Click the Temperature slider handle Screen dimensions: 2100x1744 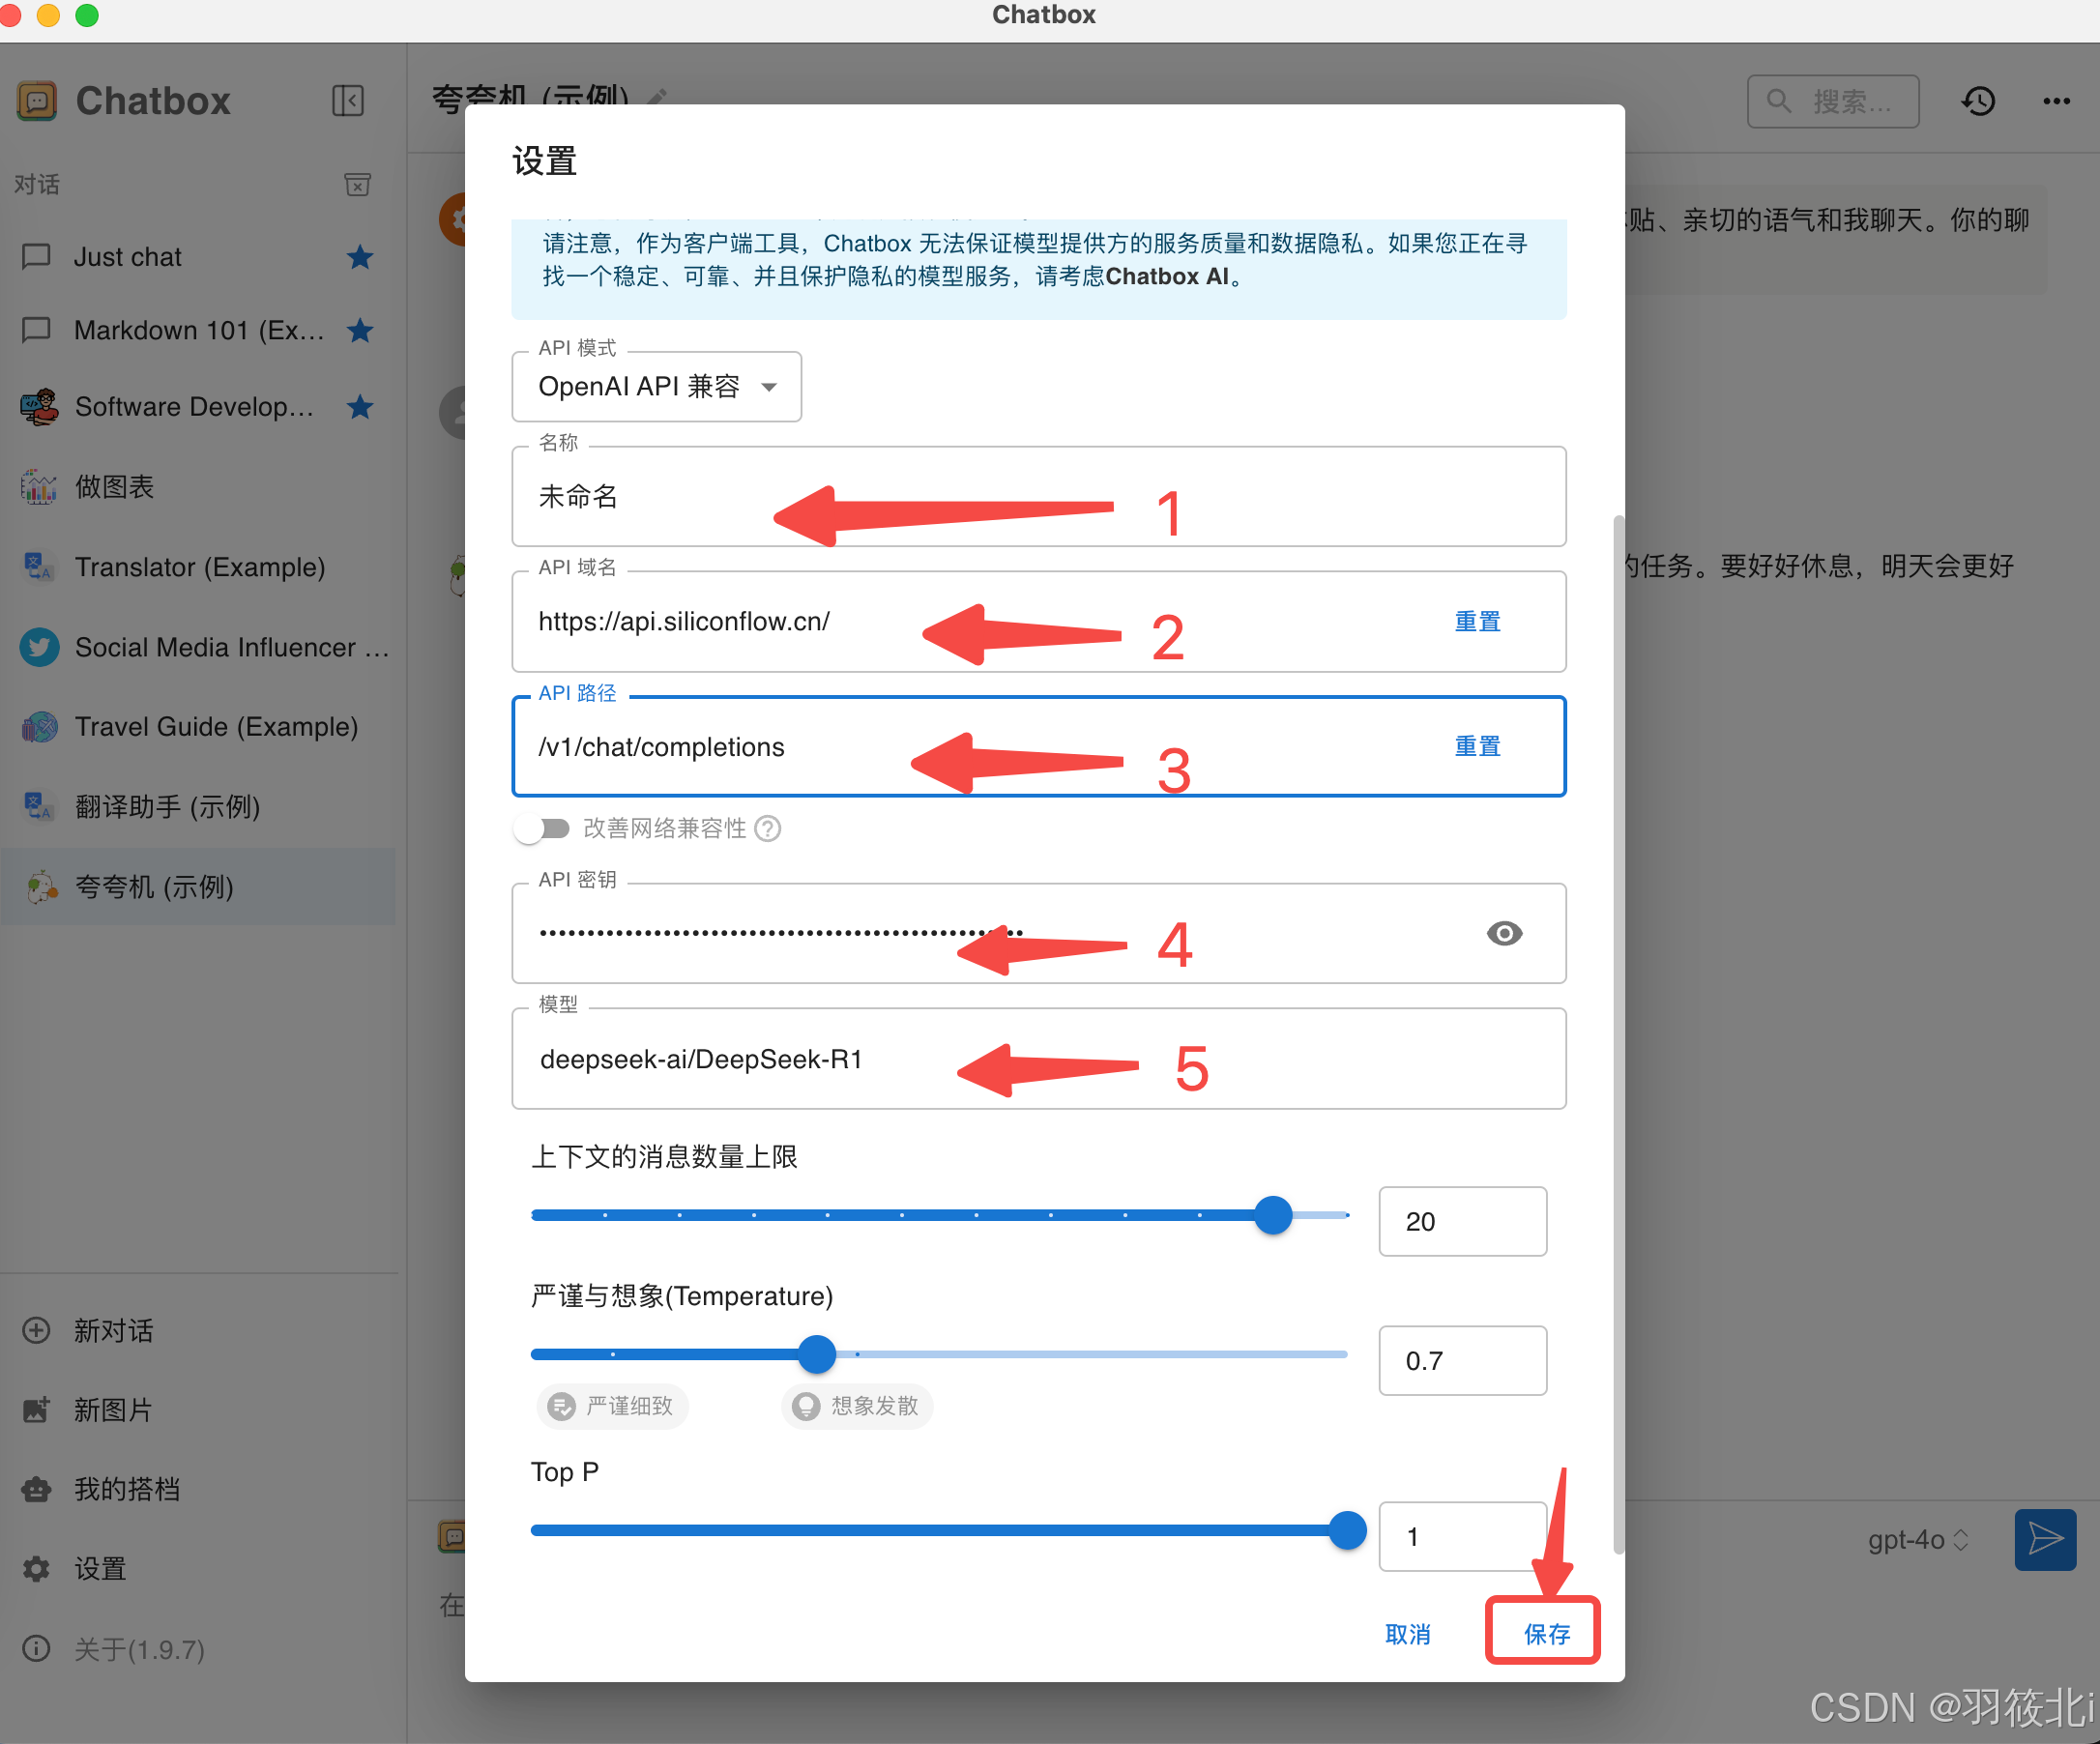pos(817,1354)
